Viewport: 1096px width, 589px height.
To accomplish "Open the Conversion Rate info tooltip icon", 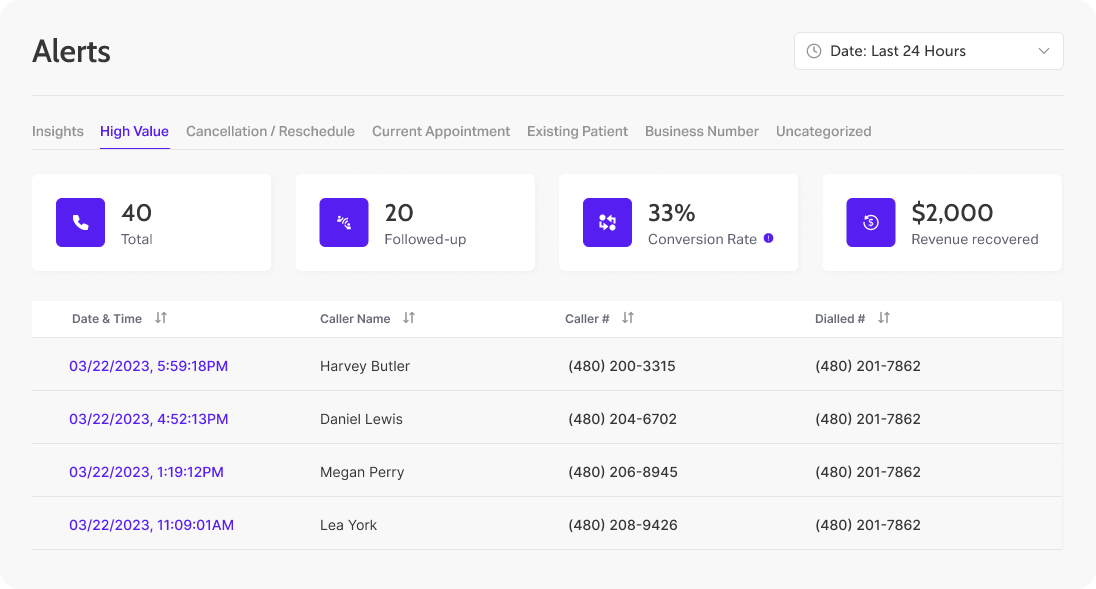I will point(767,239).
